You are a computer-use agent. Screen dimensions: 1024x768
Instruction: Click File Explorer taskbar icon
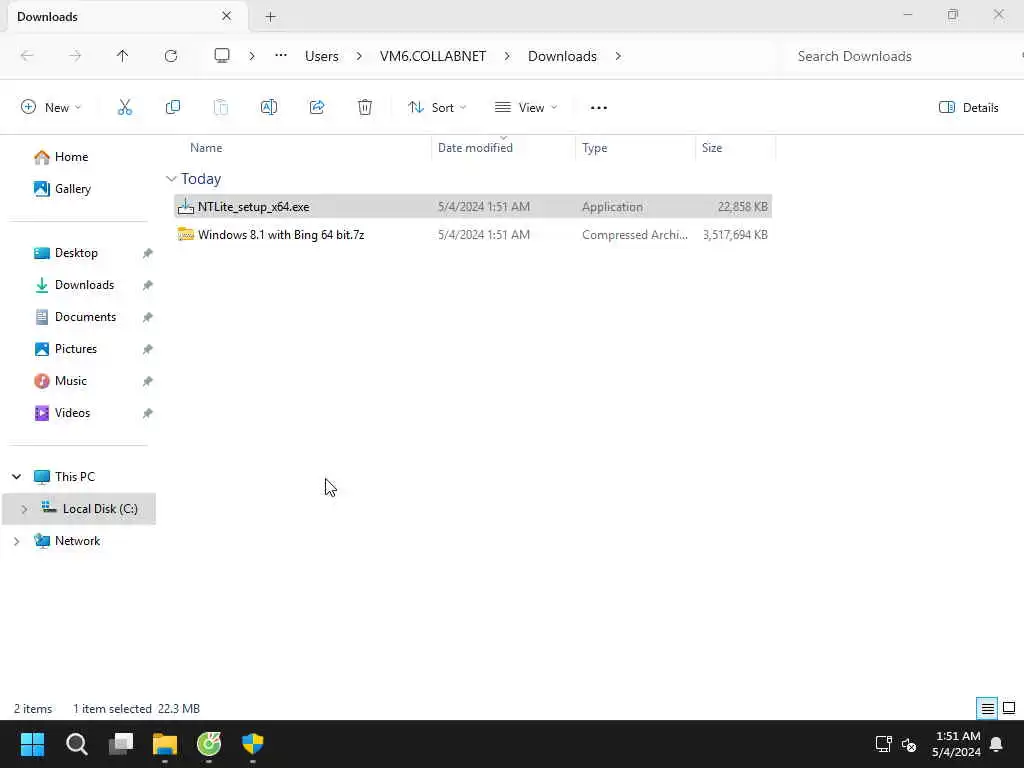(x=165, y=744)
